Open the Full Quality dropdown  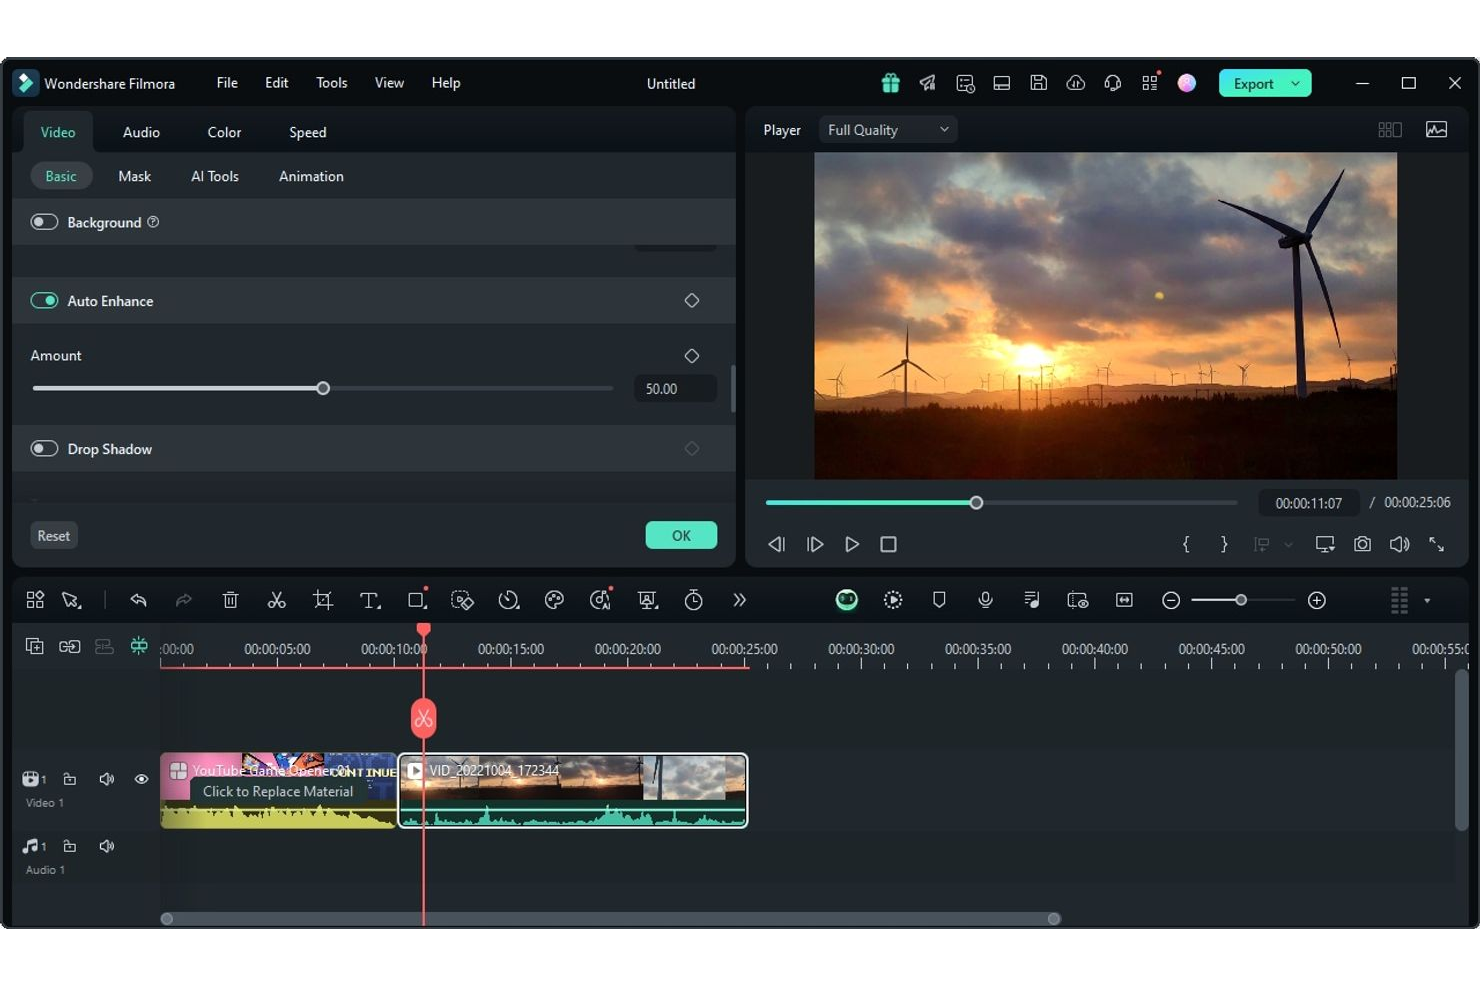(886, 129)
